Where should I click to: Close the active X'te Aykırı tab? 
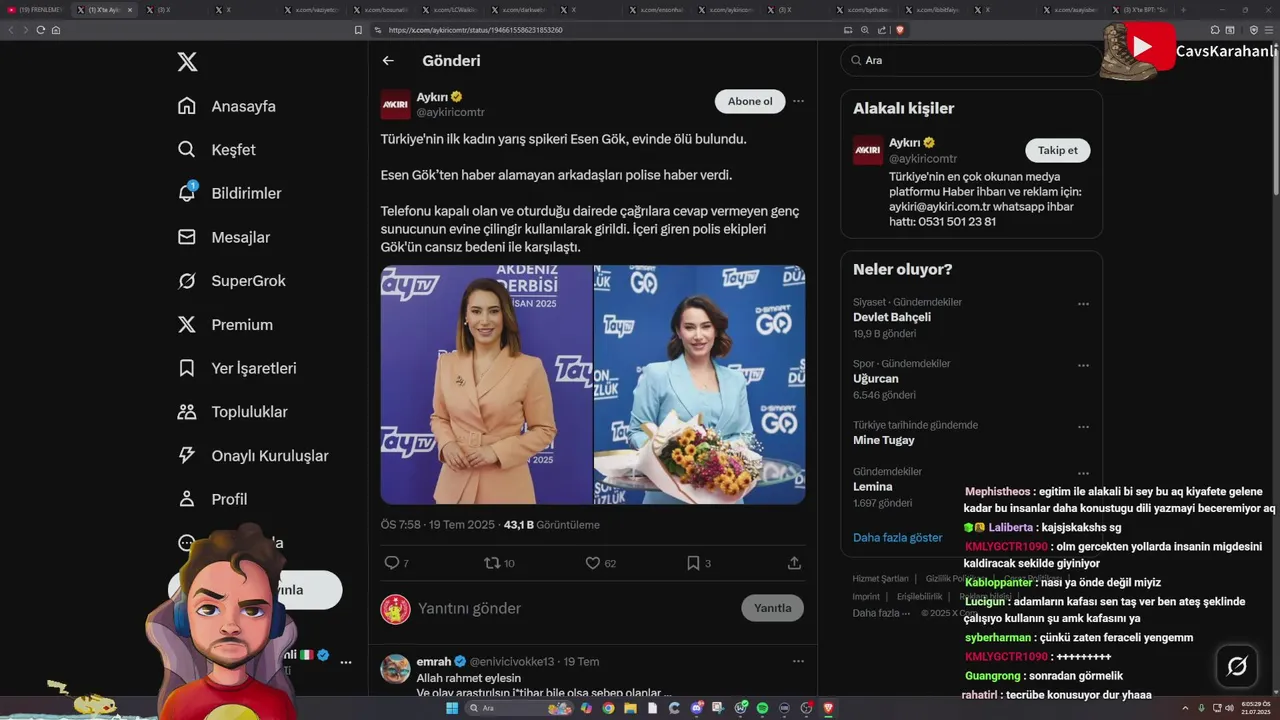click(129, 9)
